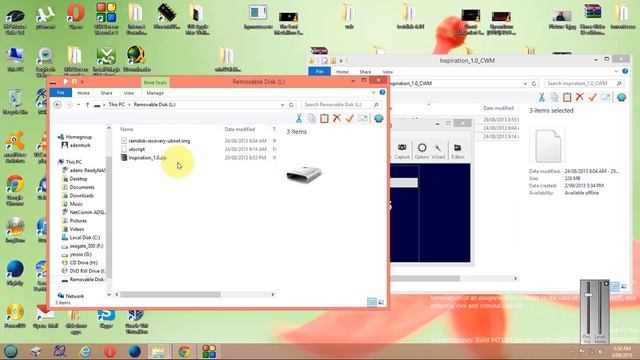This screenshot has width=640, height=360.
Task: Blue globe icon in Removable Disk toolbar
Action: pos(378,118)
